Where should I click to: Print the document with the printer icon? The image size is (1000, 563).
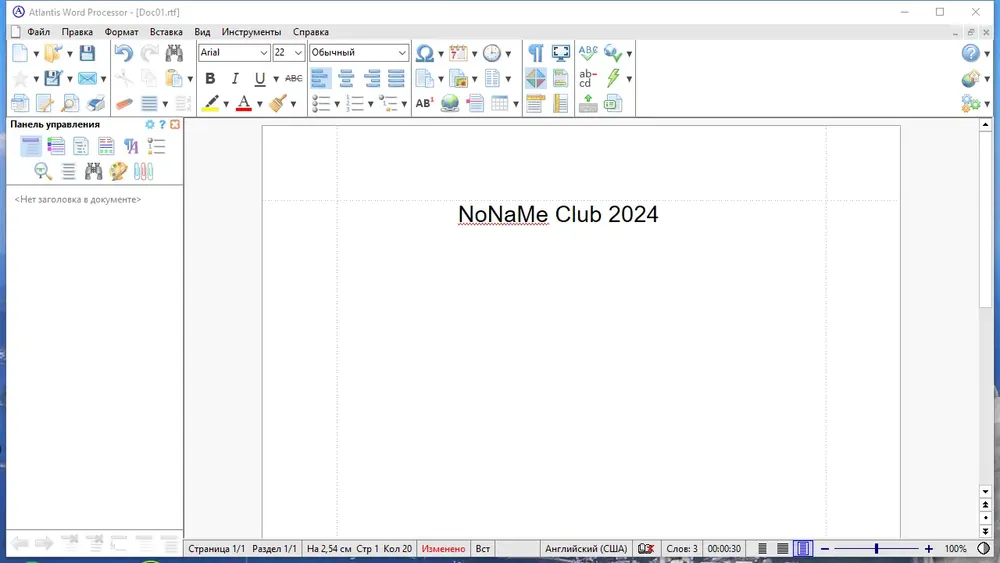click(96, 103)
